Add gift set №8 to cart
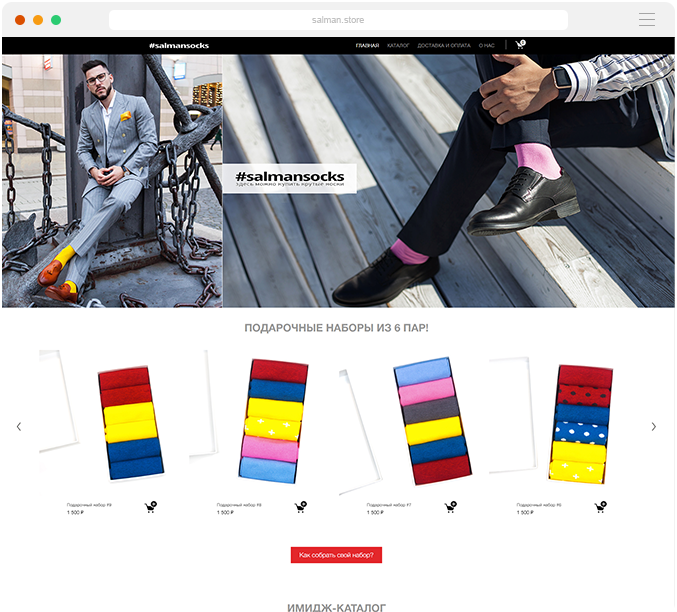This screenshot has height=612, width=677. (x=301, y=507)
